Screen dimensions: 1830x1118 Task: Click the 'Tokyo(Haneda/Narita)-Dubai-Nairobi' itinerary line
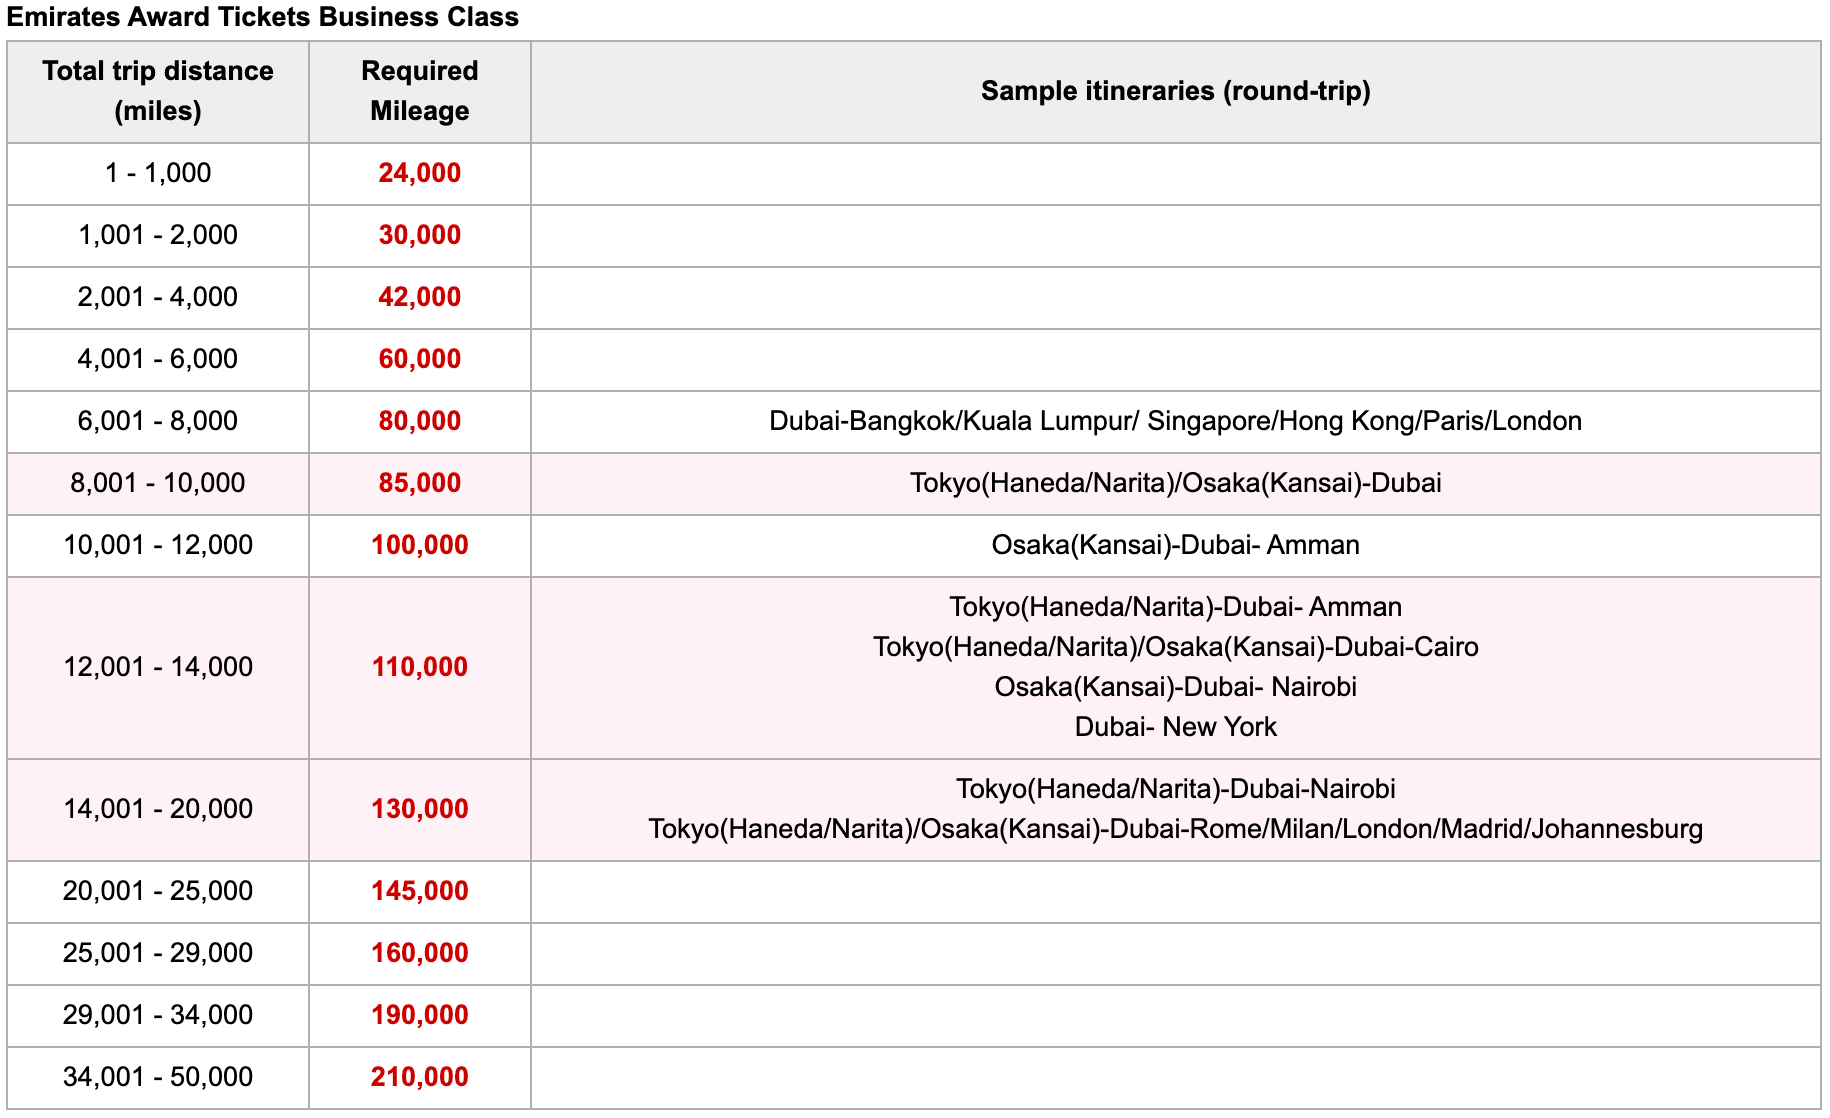click(x=1175, y=789)
